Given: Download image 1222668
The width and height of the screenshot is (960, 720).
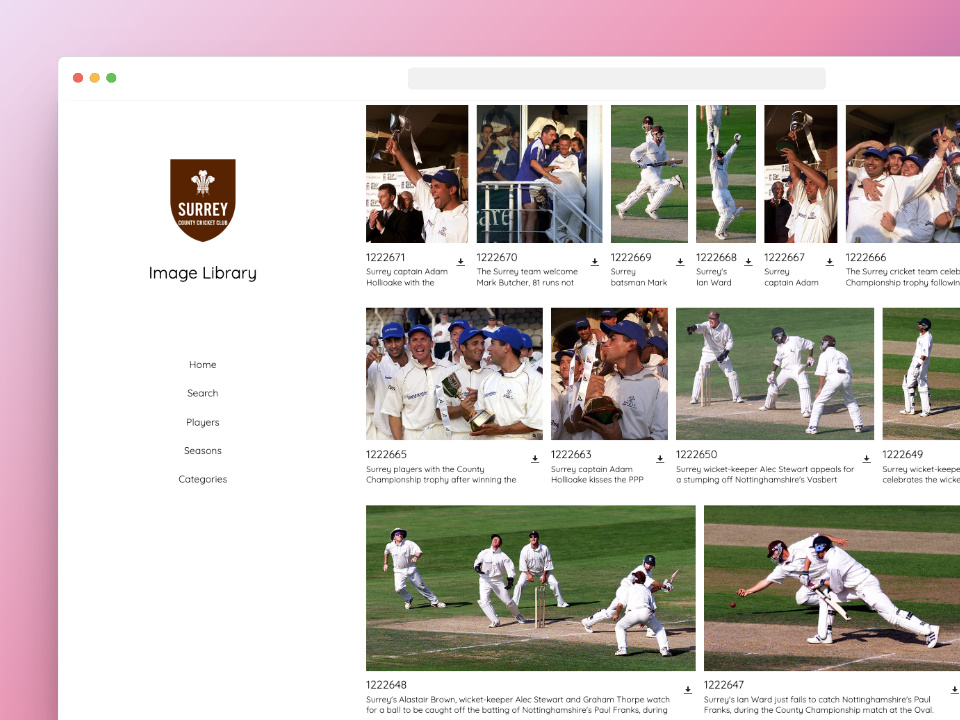Looking at the screenshot, I should click(x=748, y=262).
